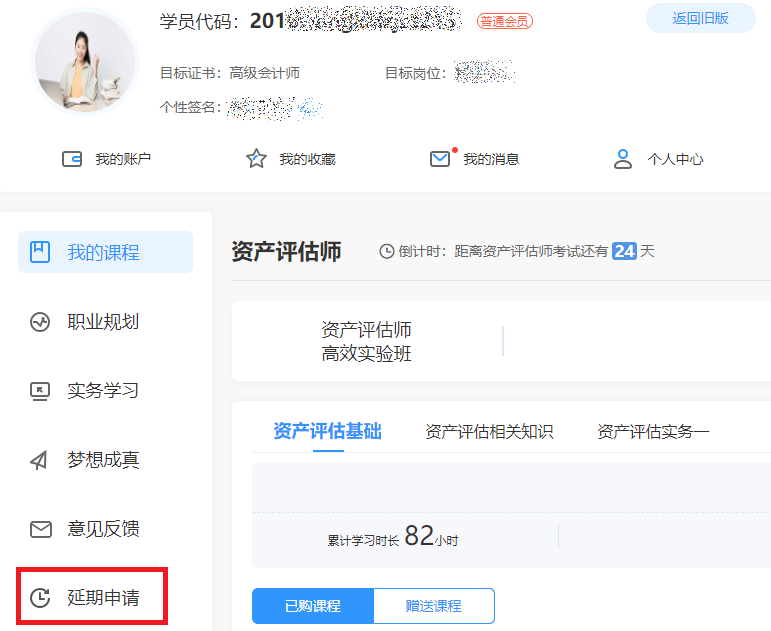771x631 pixels.
Task: Select the 赠送课程 toggle button
Action: (433, 606)
